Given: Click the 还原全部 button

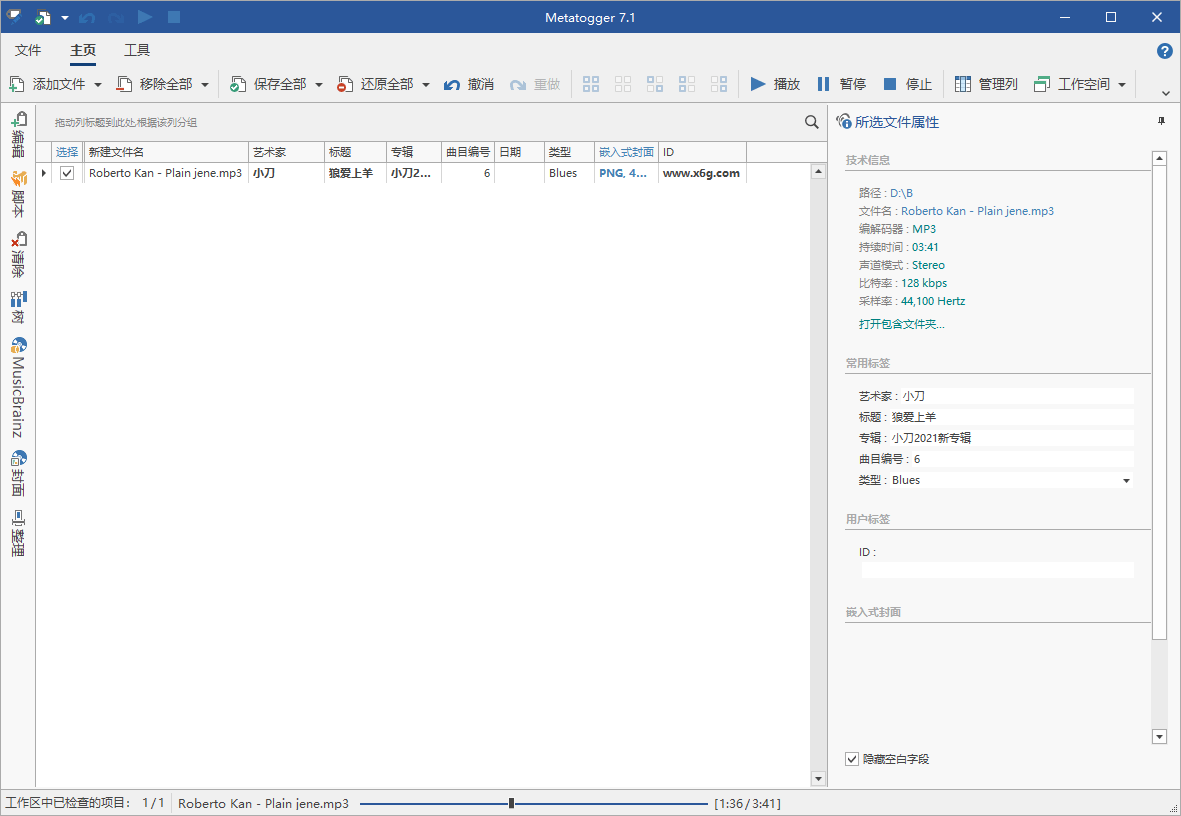Looking at the screenshot, I should 376,84.
